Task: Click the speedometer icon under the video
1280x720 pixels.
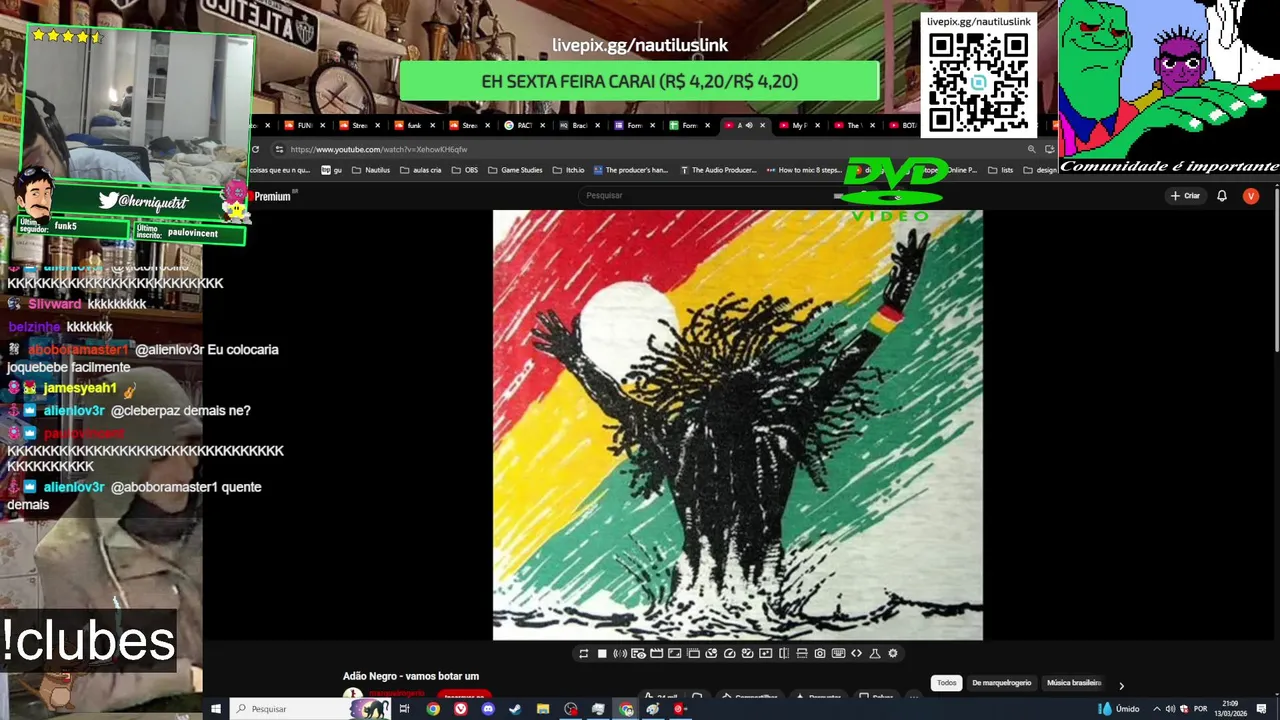Action: tap(729, 653)
